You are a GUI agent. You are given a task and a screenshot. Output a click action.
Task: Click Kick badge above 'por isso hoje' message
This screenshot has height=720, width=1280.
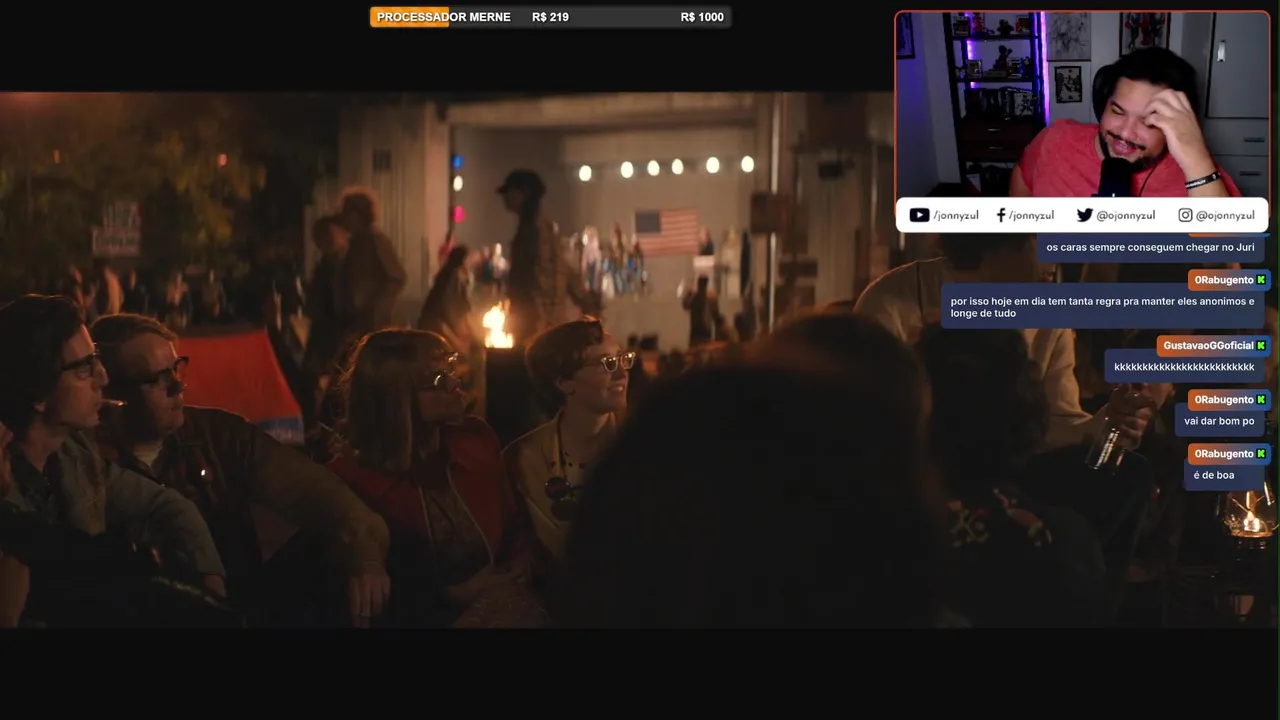[x=1261, y=280]
